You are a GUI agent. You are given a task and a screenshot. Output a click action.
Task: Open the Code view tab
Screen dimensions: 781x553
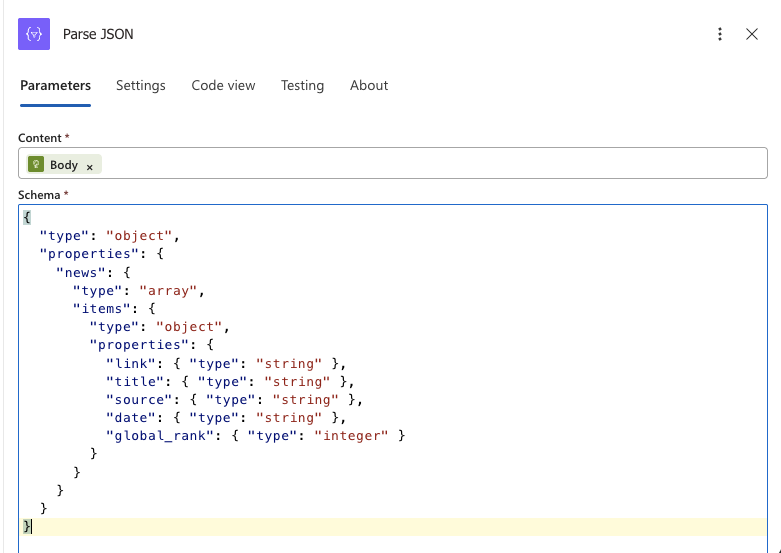click(223, 86)
